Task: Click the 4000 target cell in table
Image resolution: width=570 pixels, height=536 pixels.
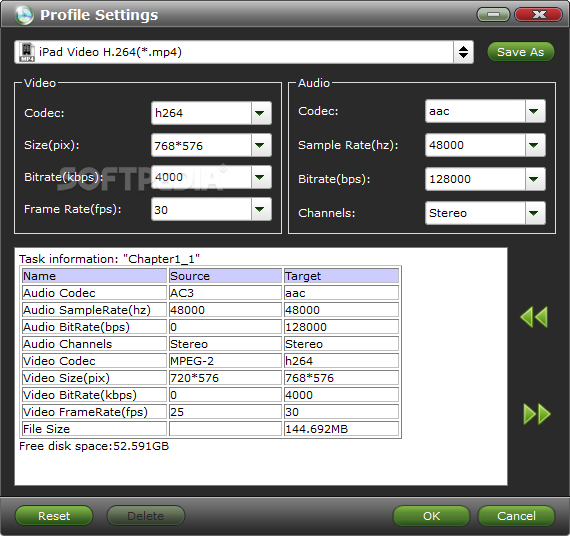Action: pos(341,395)
